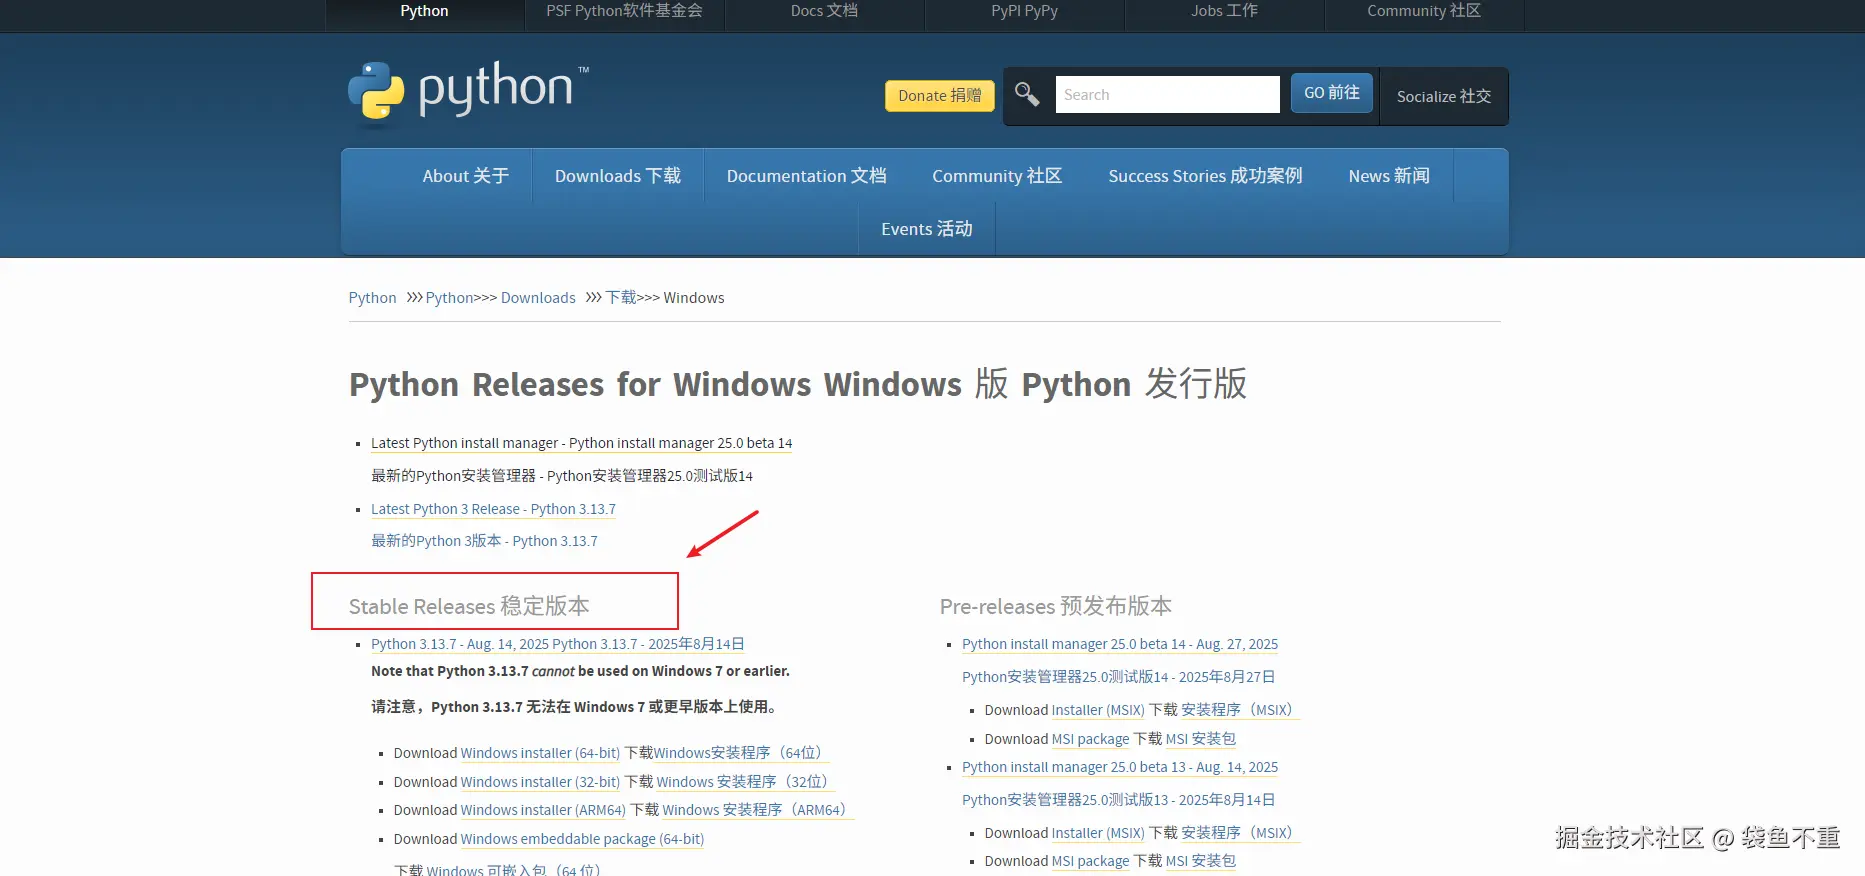Open the Documentation navigation menu

coord(806,176)
